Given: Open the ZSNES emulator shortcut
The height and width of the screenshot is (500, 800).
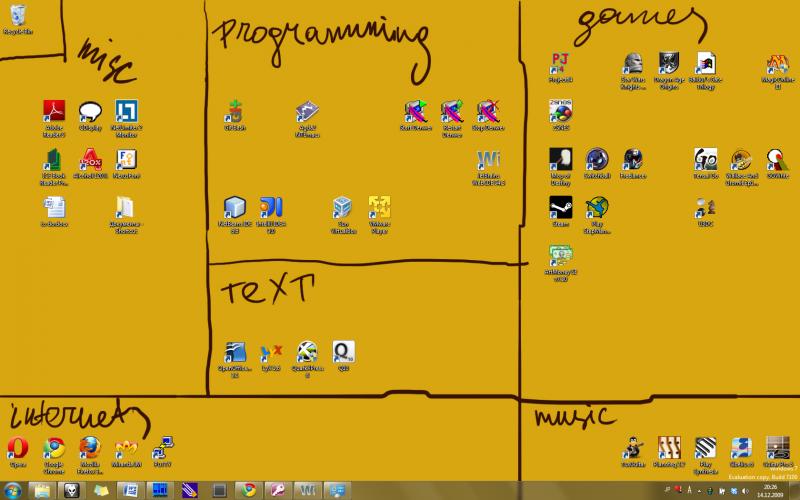Looking at the screenshot, I should 560,111.
